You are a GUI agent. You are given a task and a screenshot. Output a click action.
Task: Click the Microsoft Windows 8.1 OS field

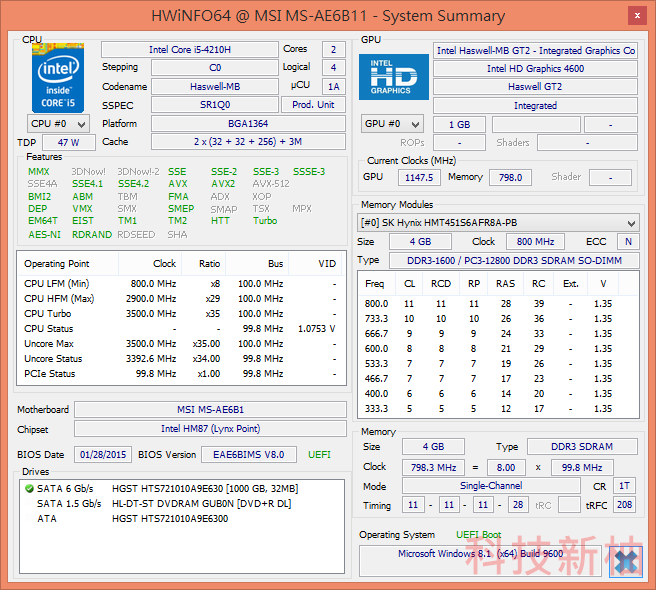pos(480,561)
